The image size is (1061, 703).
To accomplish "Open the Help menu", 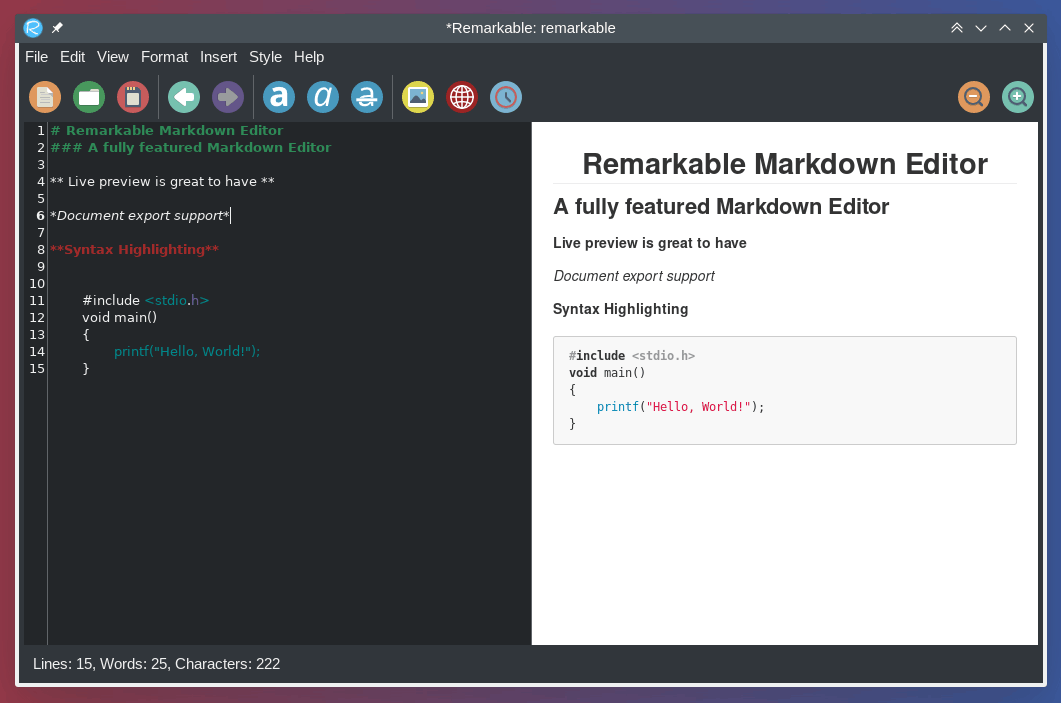I will (309, 57).
